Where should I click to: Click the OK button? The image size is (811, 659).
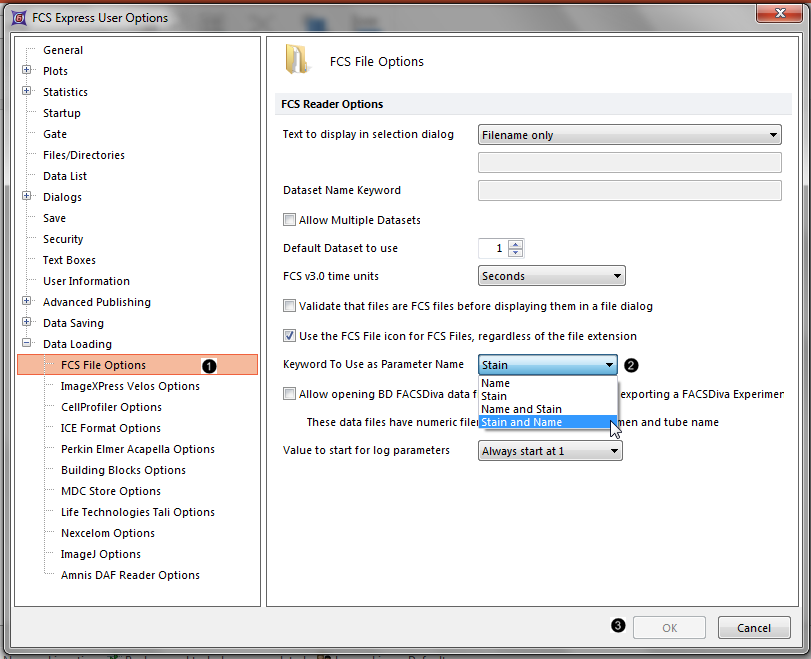point(669,628)
